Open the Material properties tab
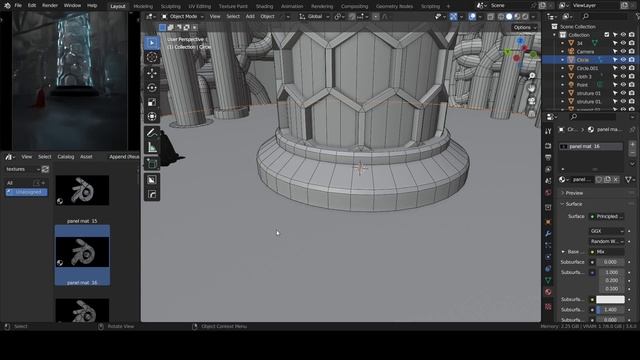 coord(548,292)
